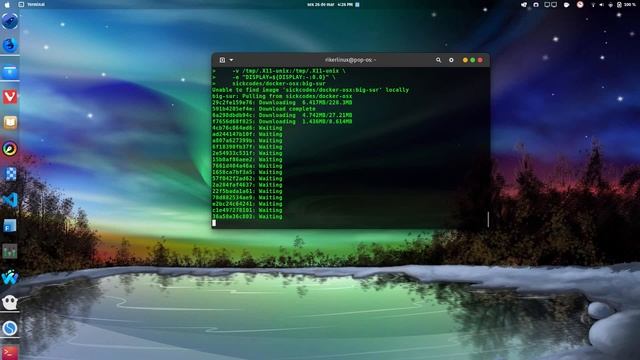Open the tan book app in dock
The height and width of the screenshot is (360, 640).
coord(10,122)
